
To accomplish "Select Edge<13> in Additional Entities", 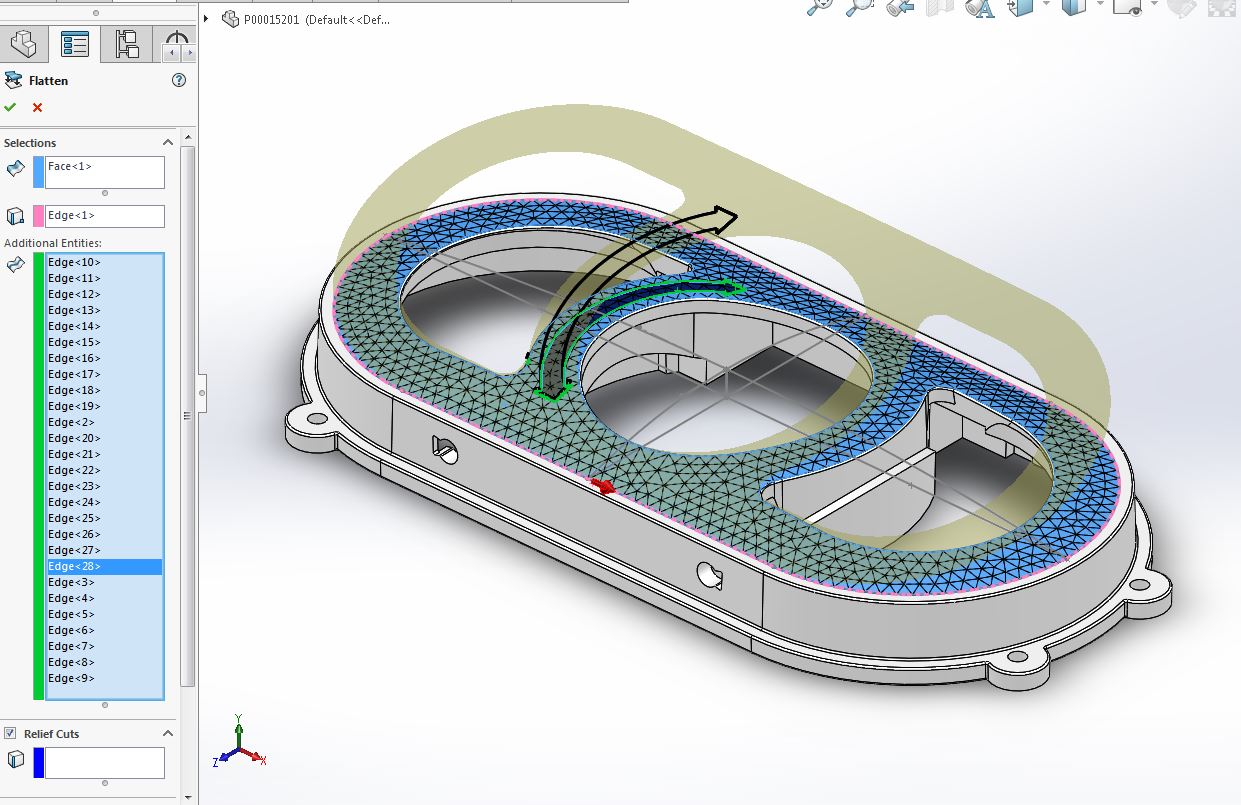I will coord(105,310).
